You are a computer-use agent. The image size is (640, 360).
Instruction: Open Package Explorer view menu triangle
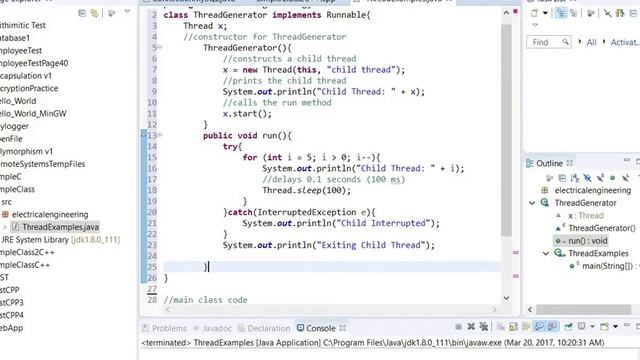point(127,12)
